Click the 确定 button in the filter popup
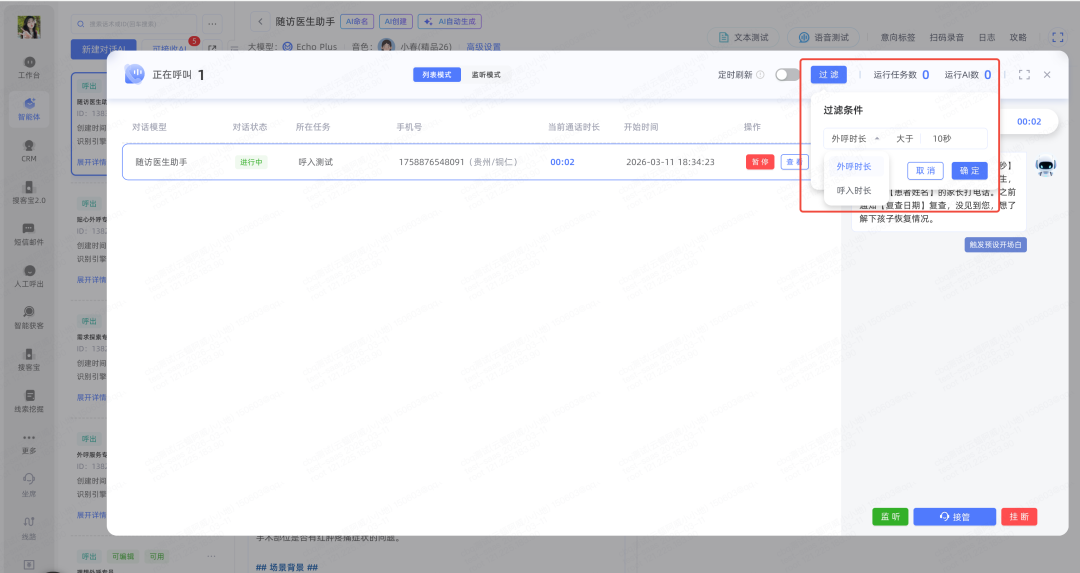This screenshot has height=573, width=1080. (x=969, y=170)
